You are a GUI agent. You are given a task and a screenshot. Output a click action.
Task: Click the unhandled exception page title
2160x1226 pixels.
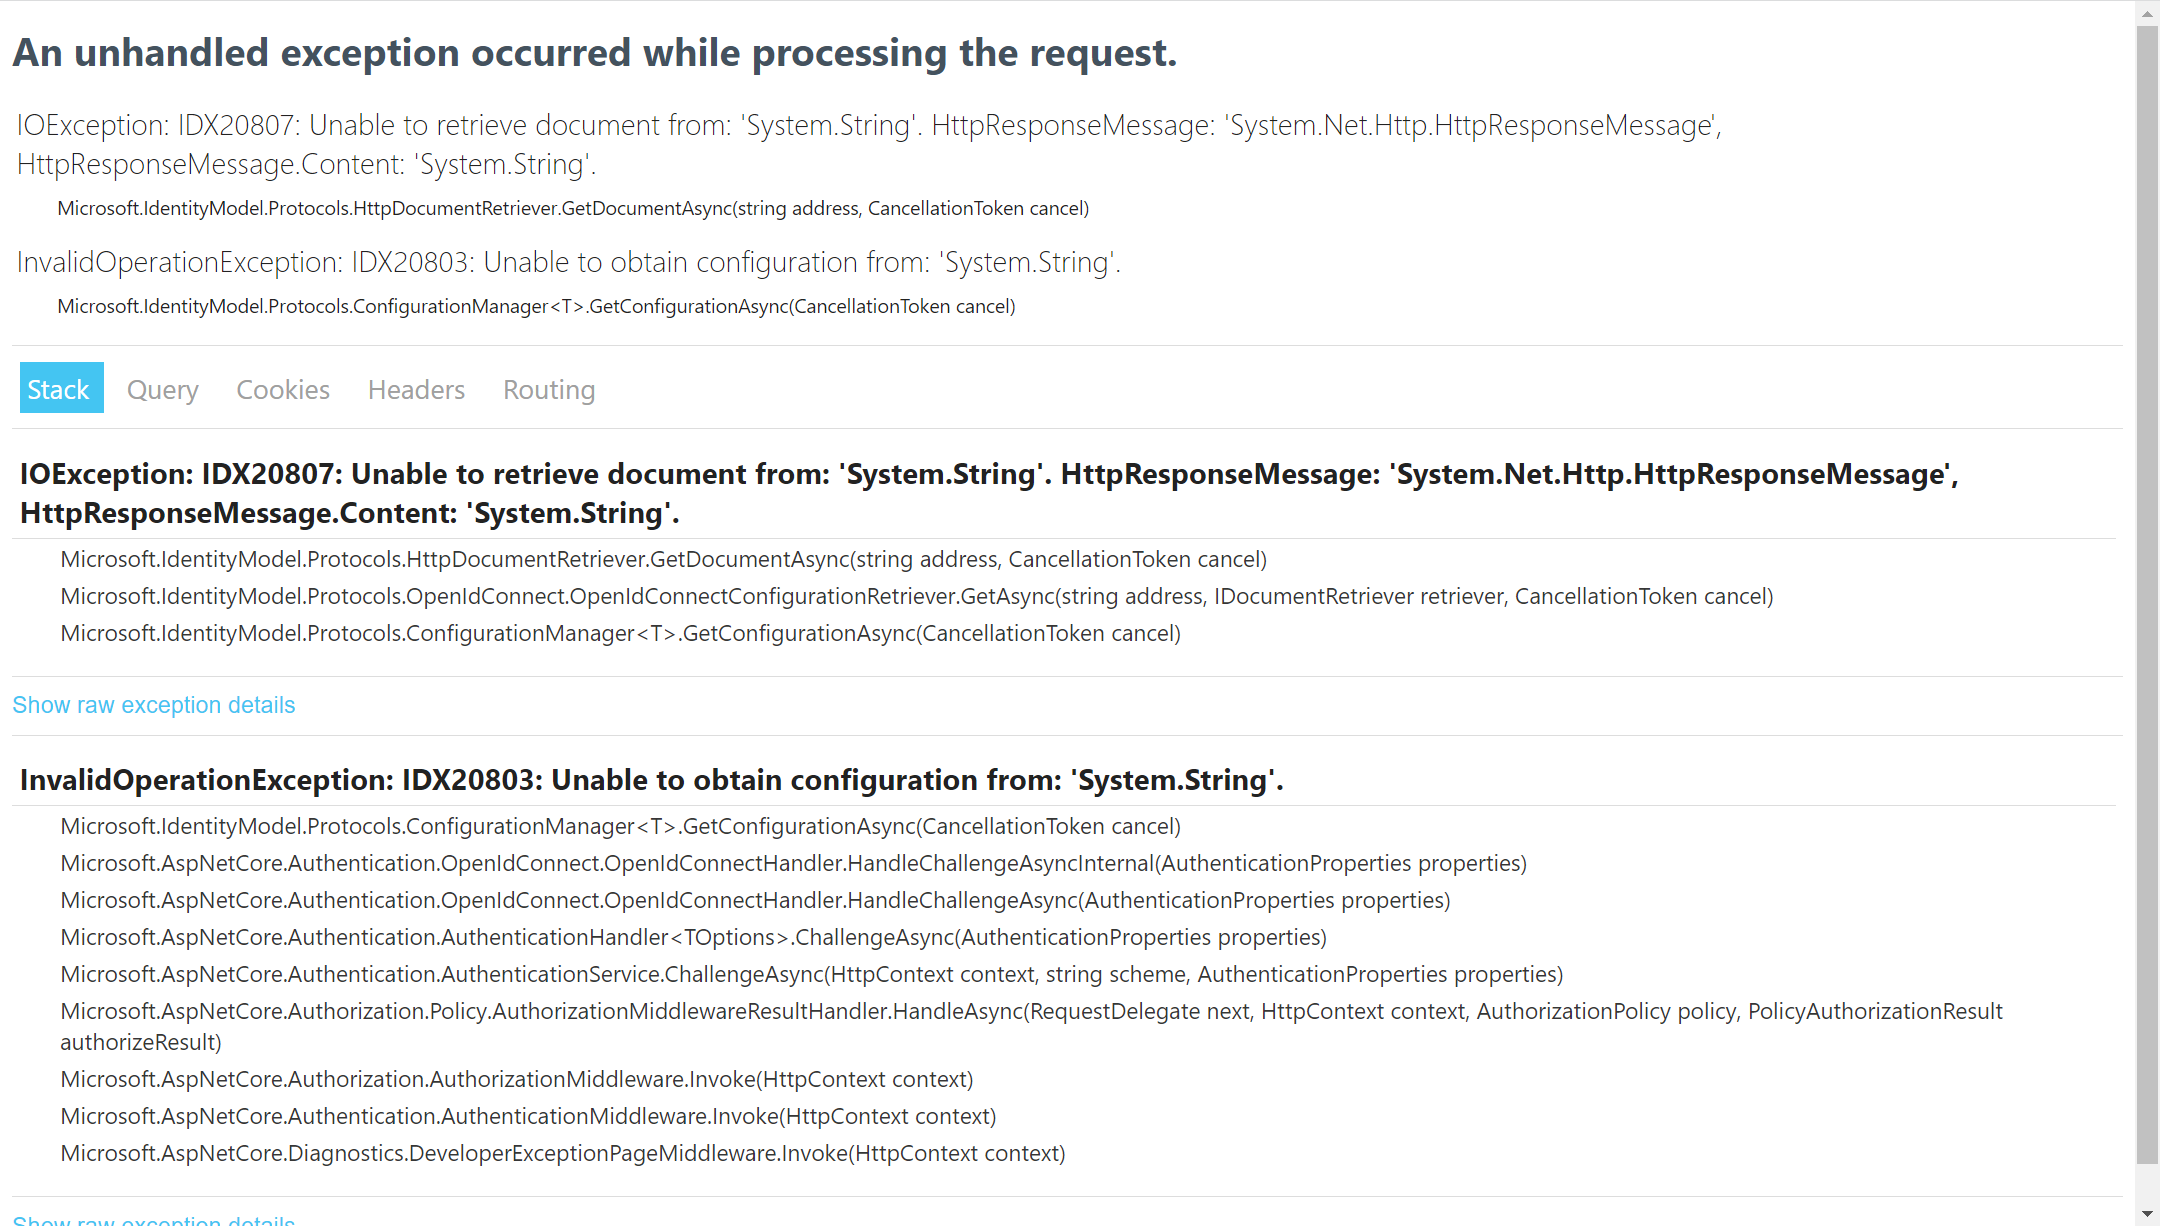(x=595, y=53)
